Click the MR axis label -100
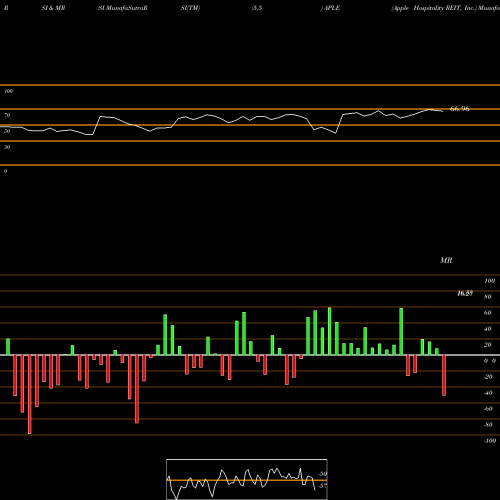 point(490,441)
